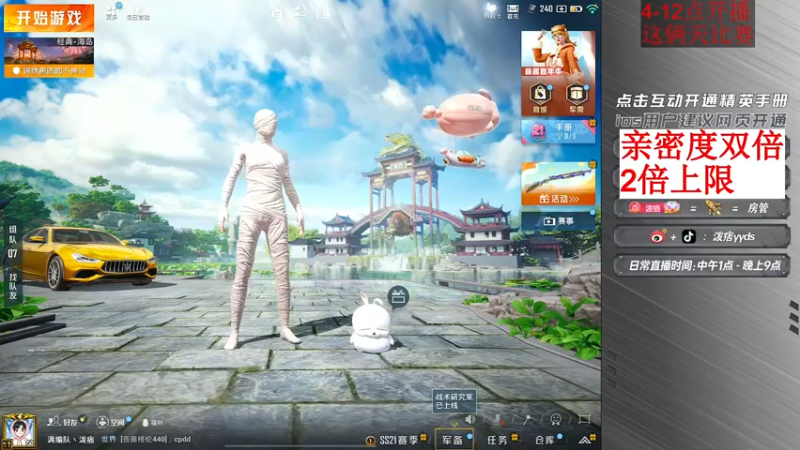
Task: Open the 赛事 esports button
Action: click(558, 221)
